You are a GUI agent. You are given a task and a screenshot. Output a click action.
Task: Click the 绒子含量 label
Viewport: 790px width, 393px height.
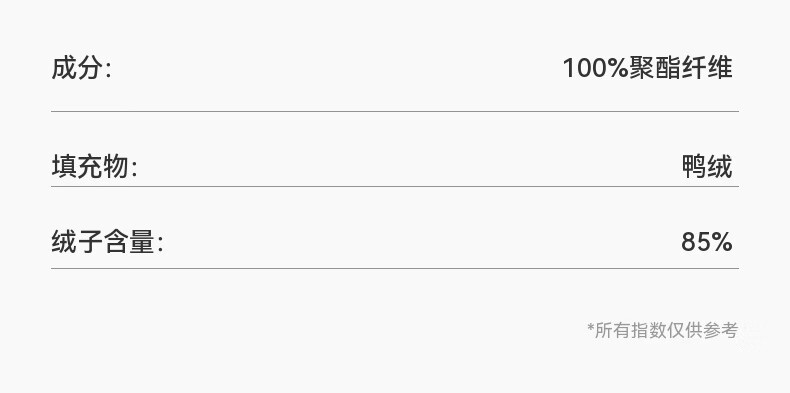107,242
